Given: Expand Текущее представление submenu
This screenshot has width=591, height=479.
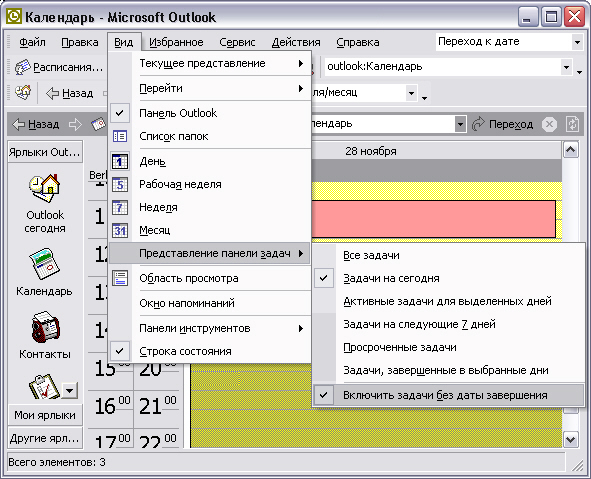Looking at the screenshot, I should [x=210, y=63].
